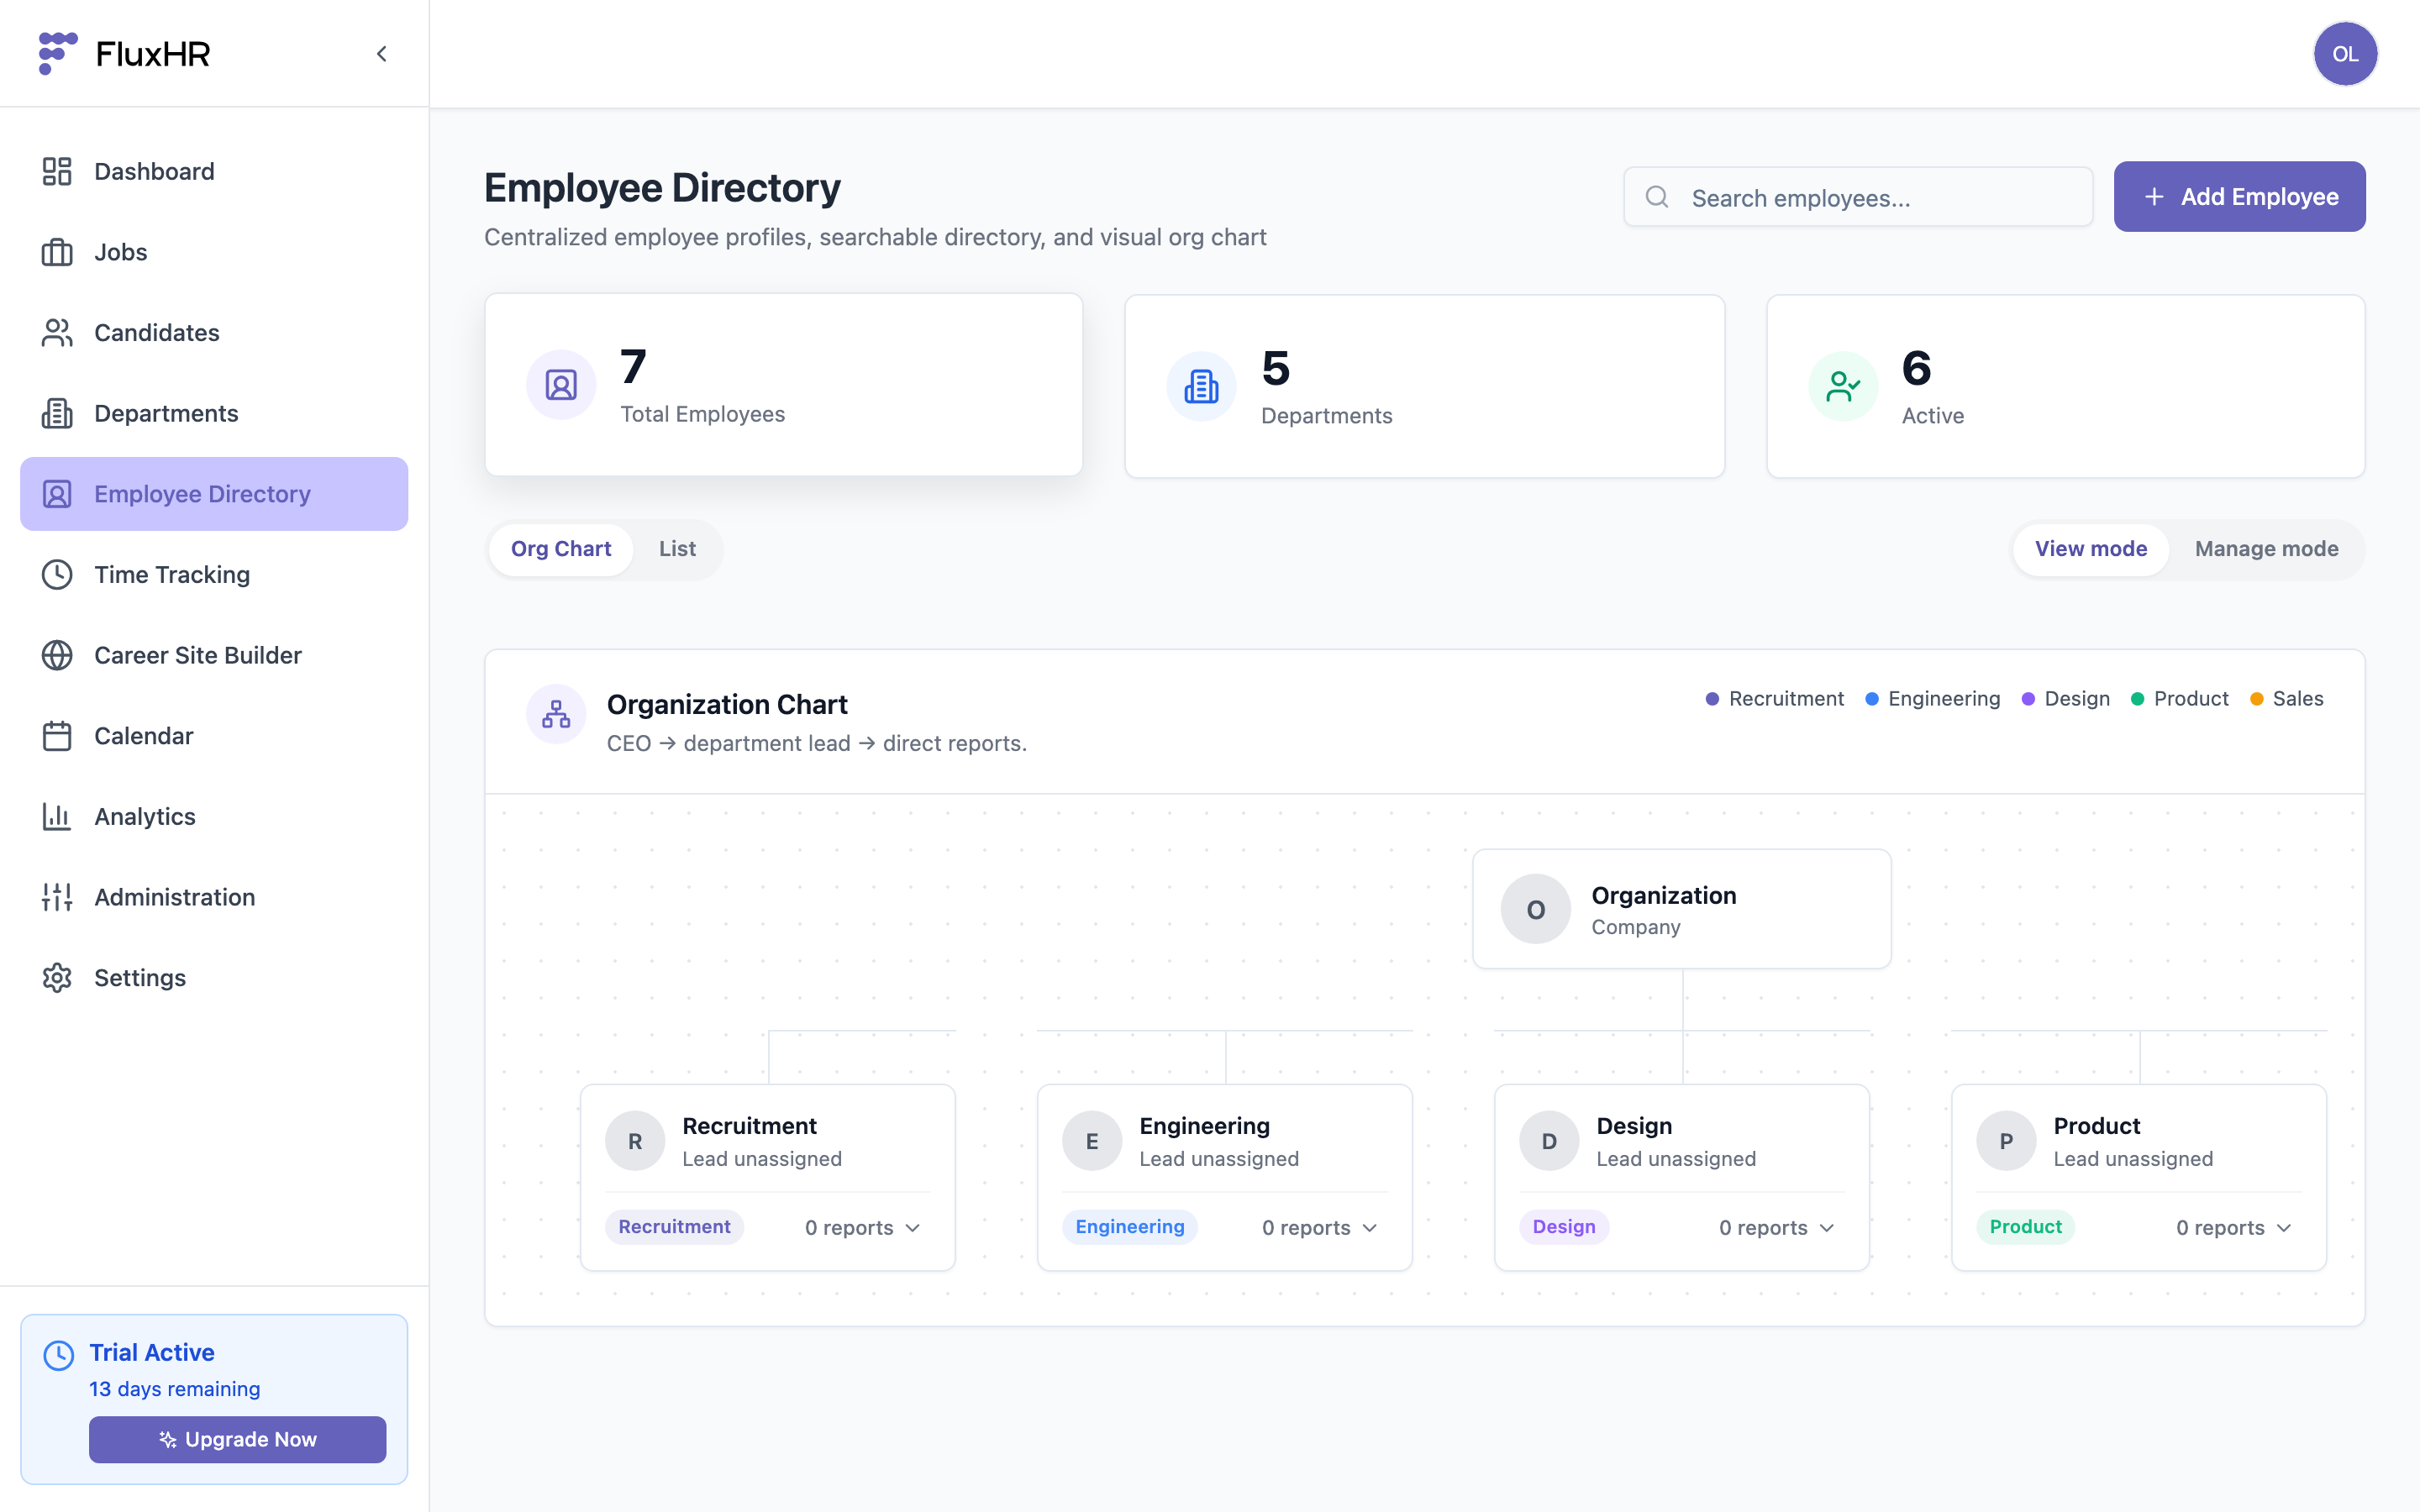Click the Active employees check icon
2420x1512 pixels.
1843,386
